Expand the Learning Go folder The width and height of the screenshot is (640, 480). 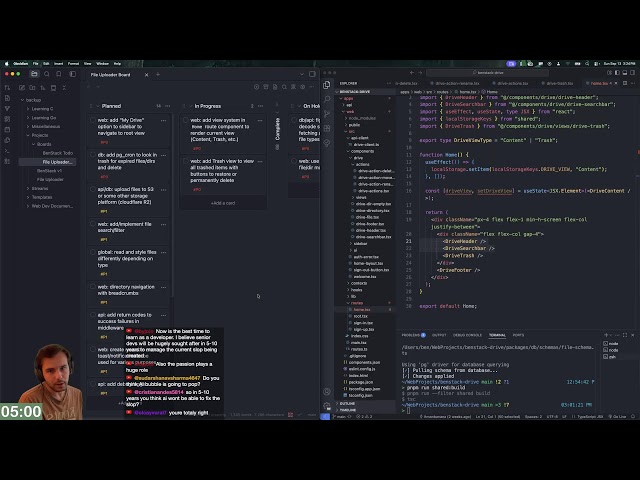[28, 118]
